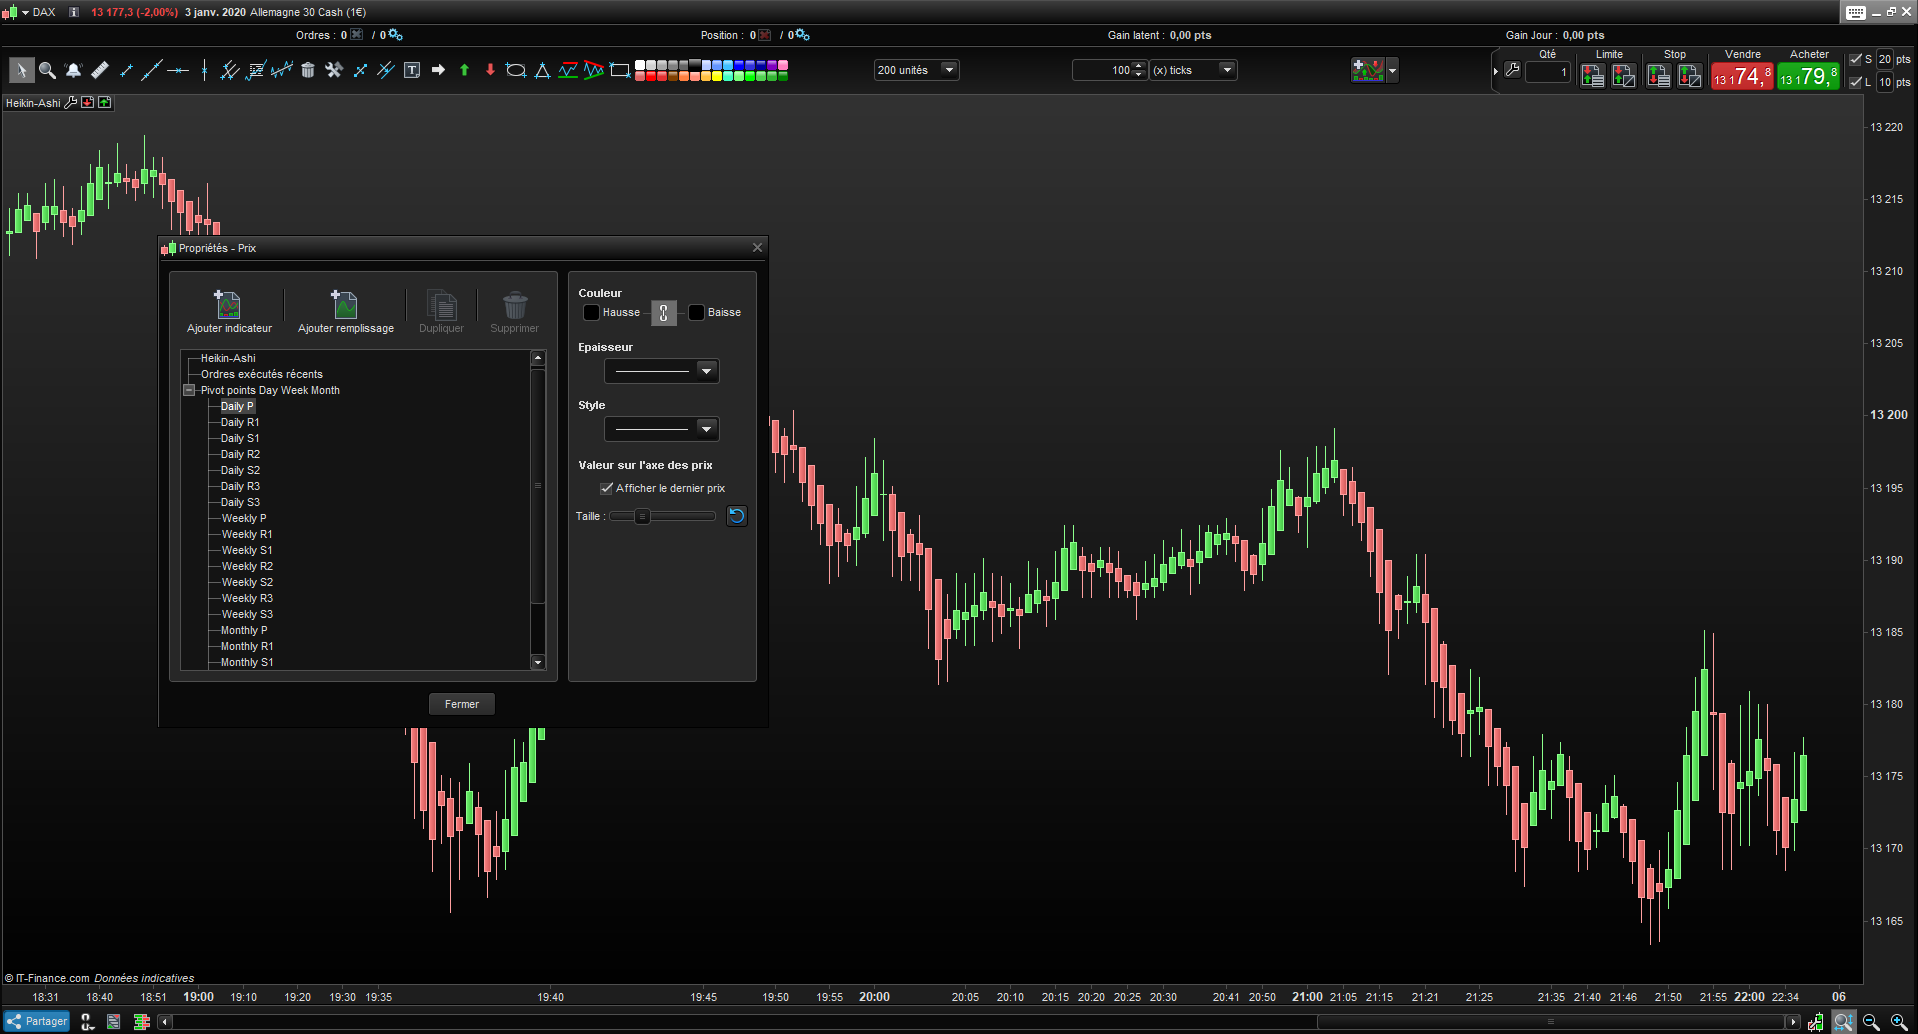Select Ordres exécutés récents in the list
The height and width of the screenshot is (1034, 1918).
[262, 374]
